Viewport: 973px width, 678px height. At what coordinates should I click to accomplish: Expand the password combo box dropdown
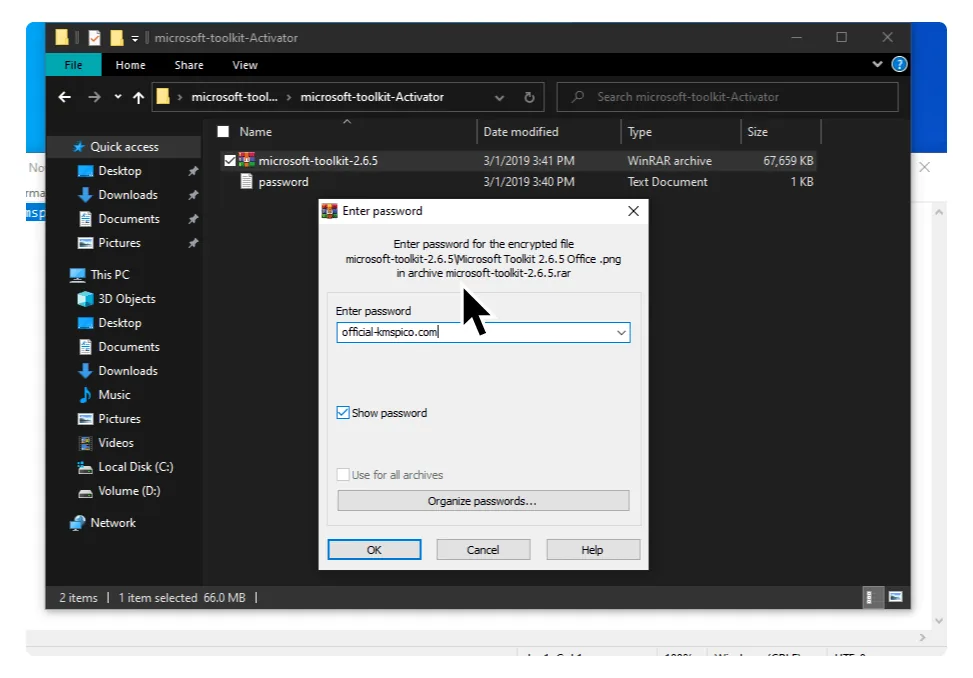click(x=621, y=333)
